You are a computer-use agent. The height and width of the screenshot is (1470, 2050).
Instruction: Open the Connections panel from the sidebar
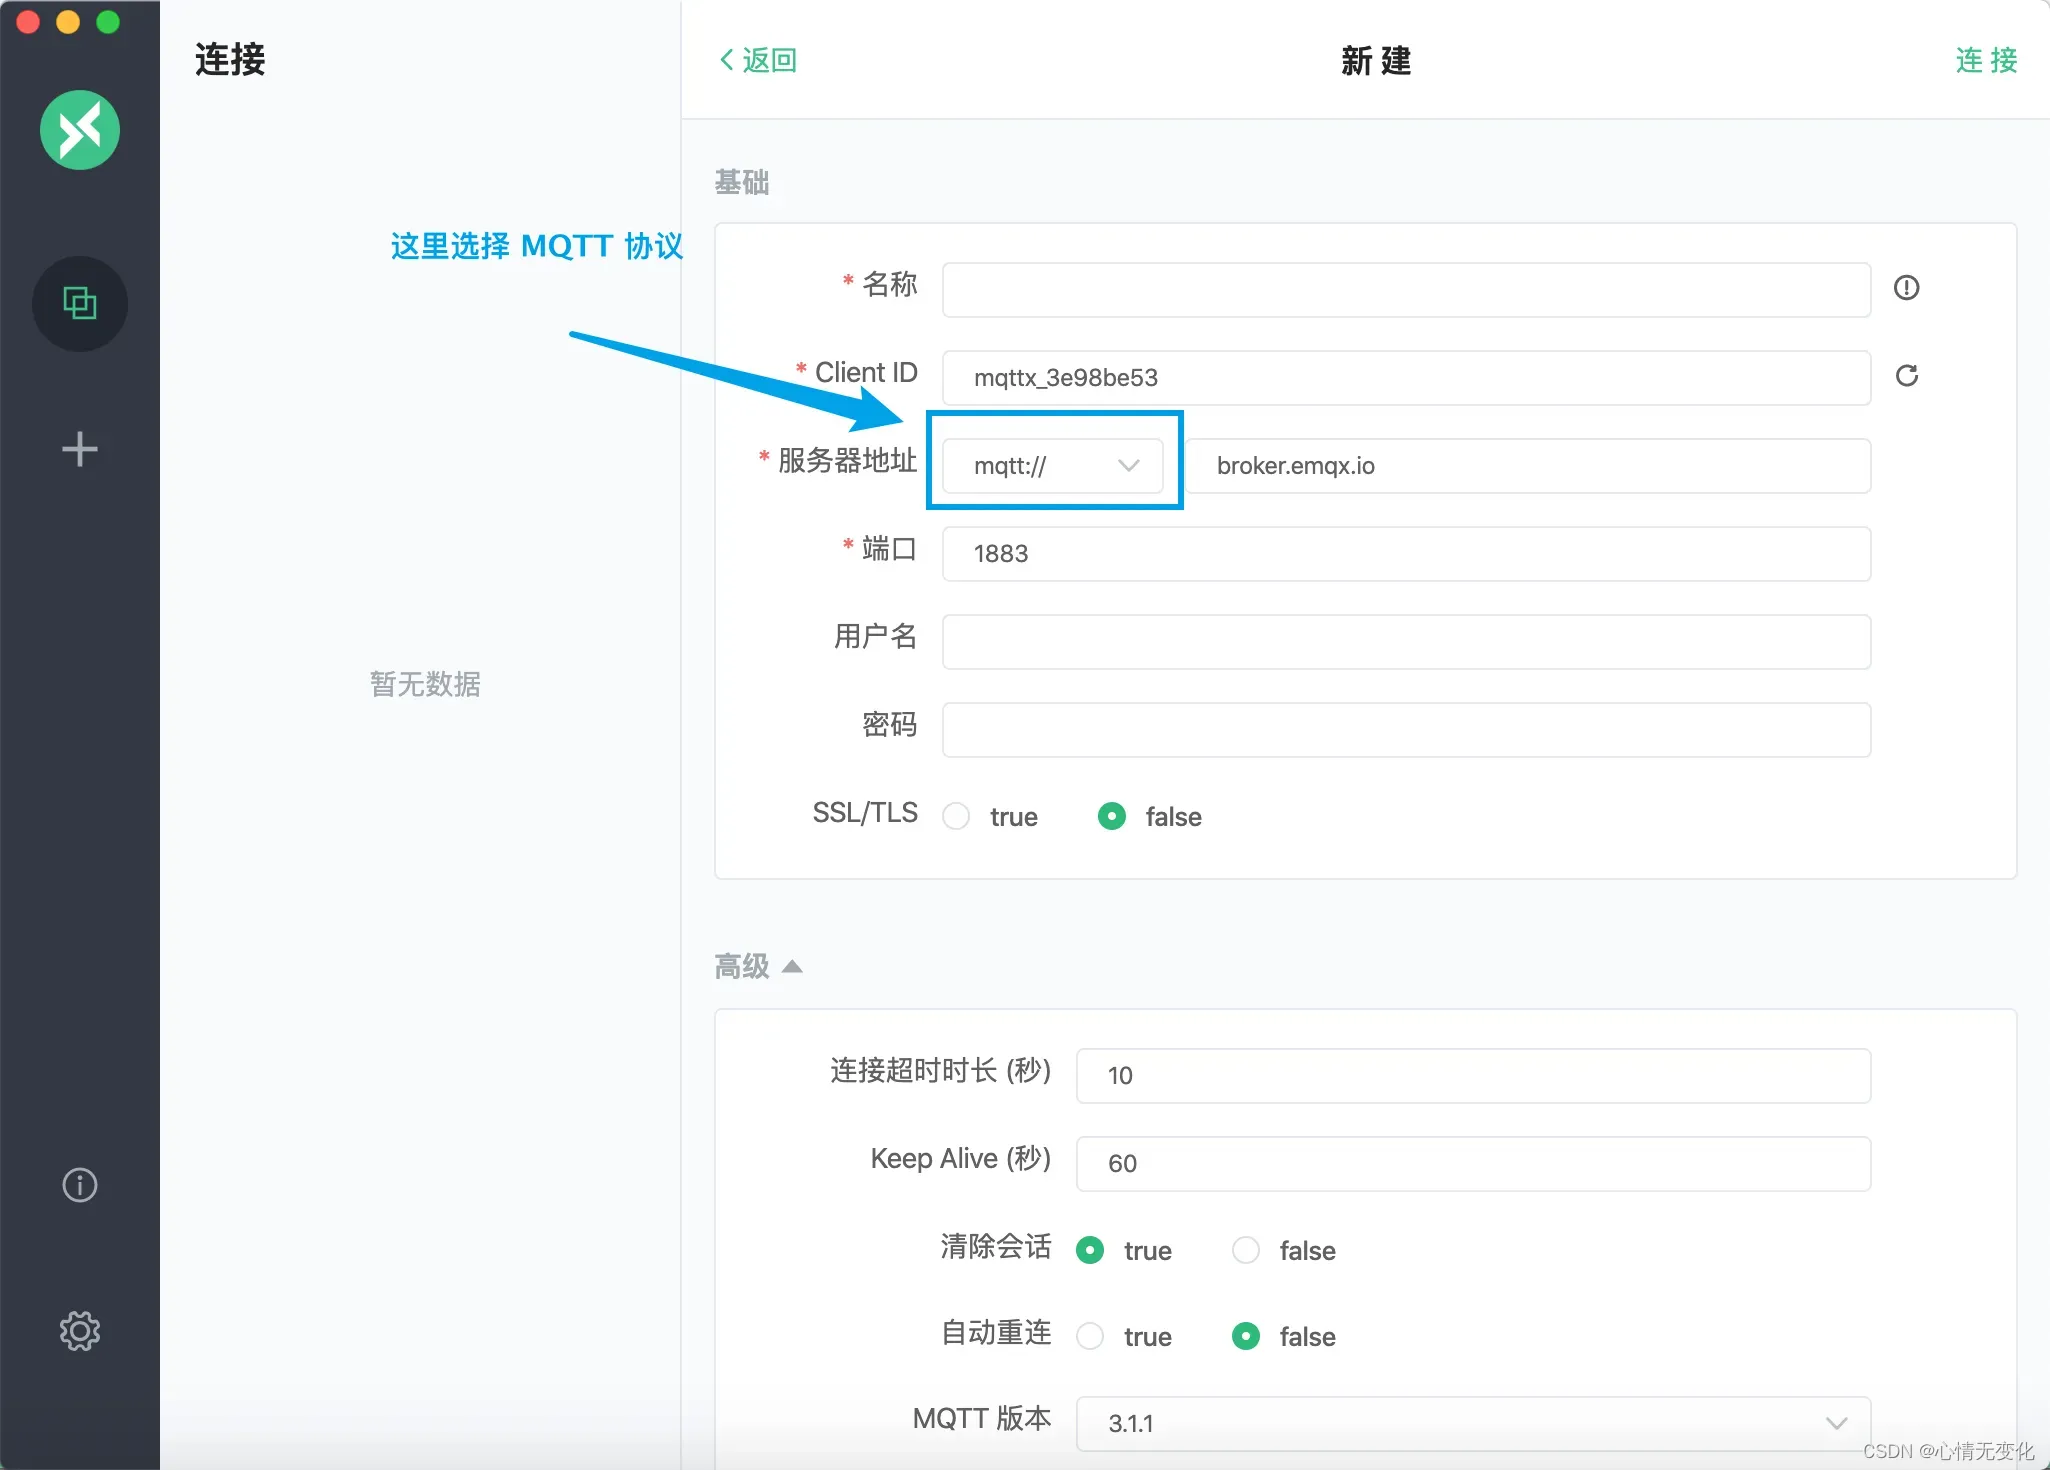click(x=79, y=303)
